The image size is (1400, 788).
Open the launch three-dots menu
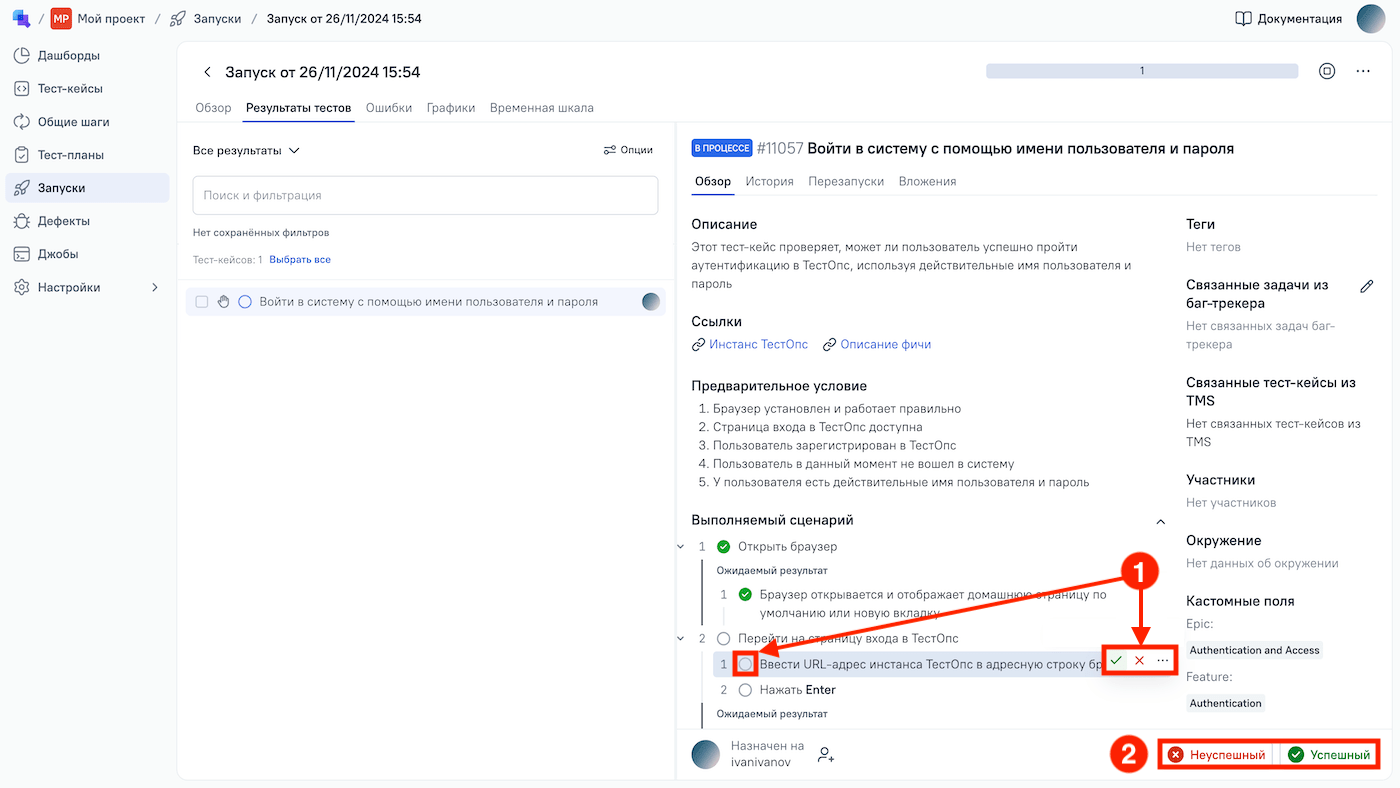click(x=1363, y=71)
